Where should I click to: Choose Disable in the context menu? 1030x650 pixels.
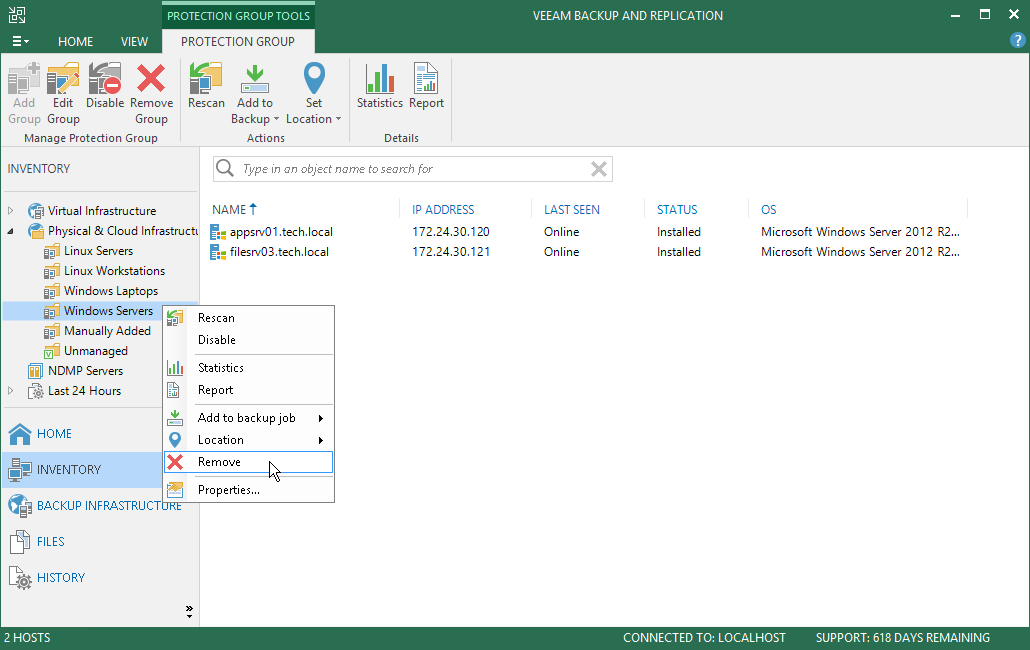(249, 340)
